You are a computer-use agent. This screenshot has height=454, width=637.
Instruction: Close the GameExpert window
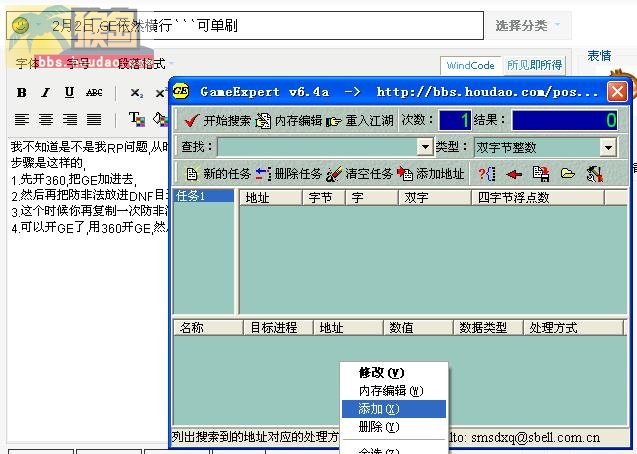[617, 91]
